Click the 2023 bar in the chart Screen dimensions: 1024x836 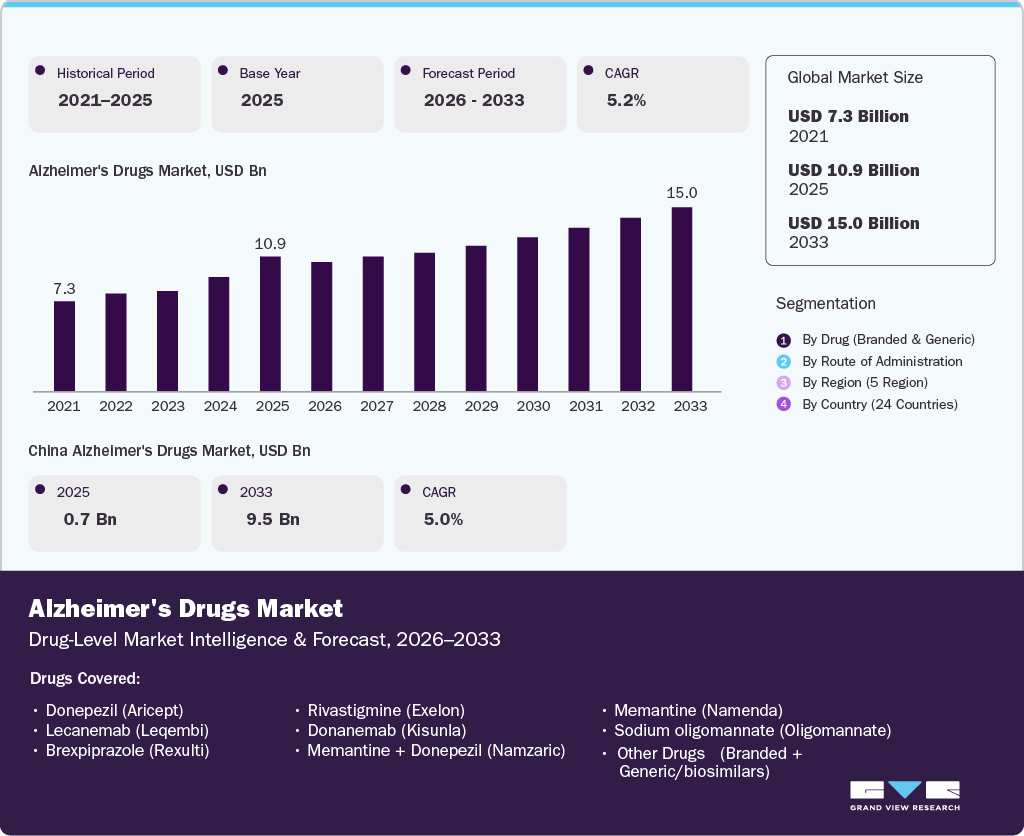pyautogui.click(x=167, y=341)
